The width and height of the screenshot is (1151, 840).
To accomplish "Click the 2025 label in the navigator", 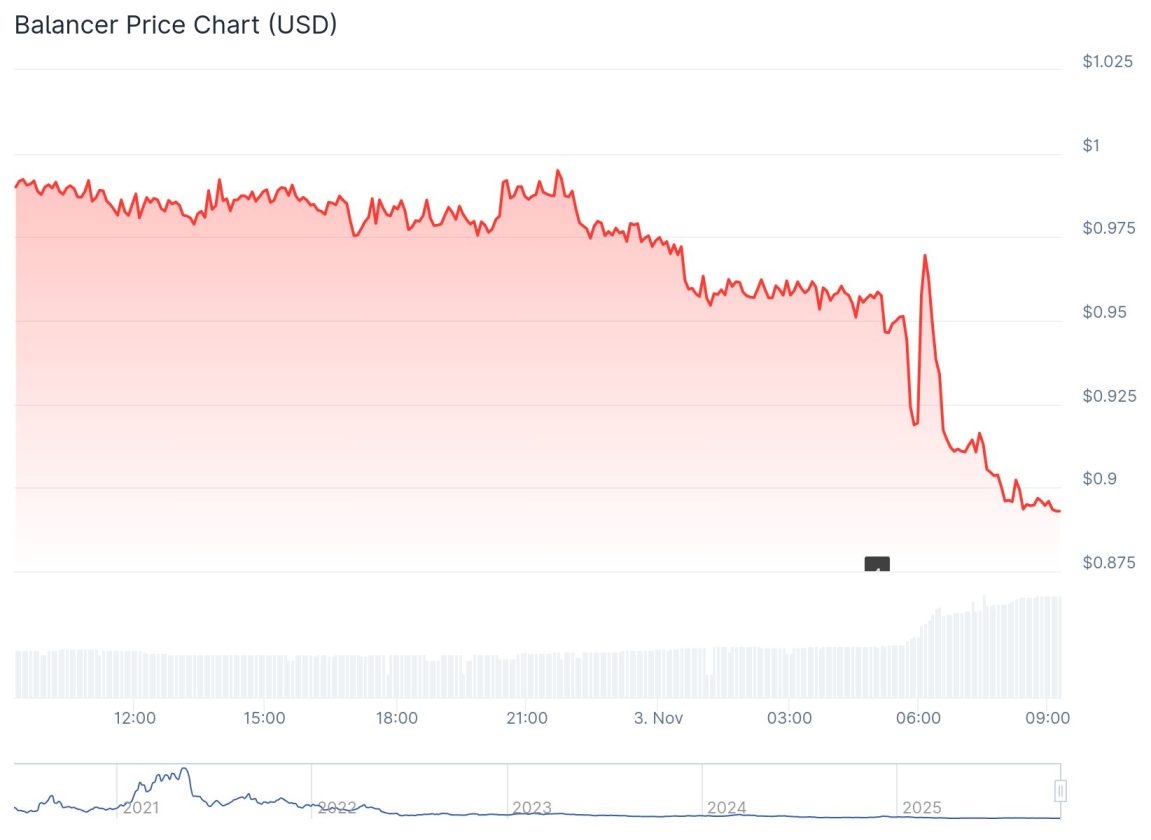I will tap(922, 807).
